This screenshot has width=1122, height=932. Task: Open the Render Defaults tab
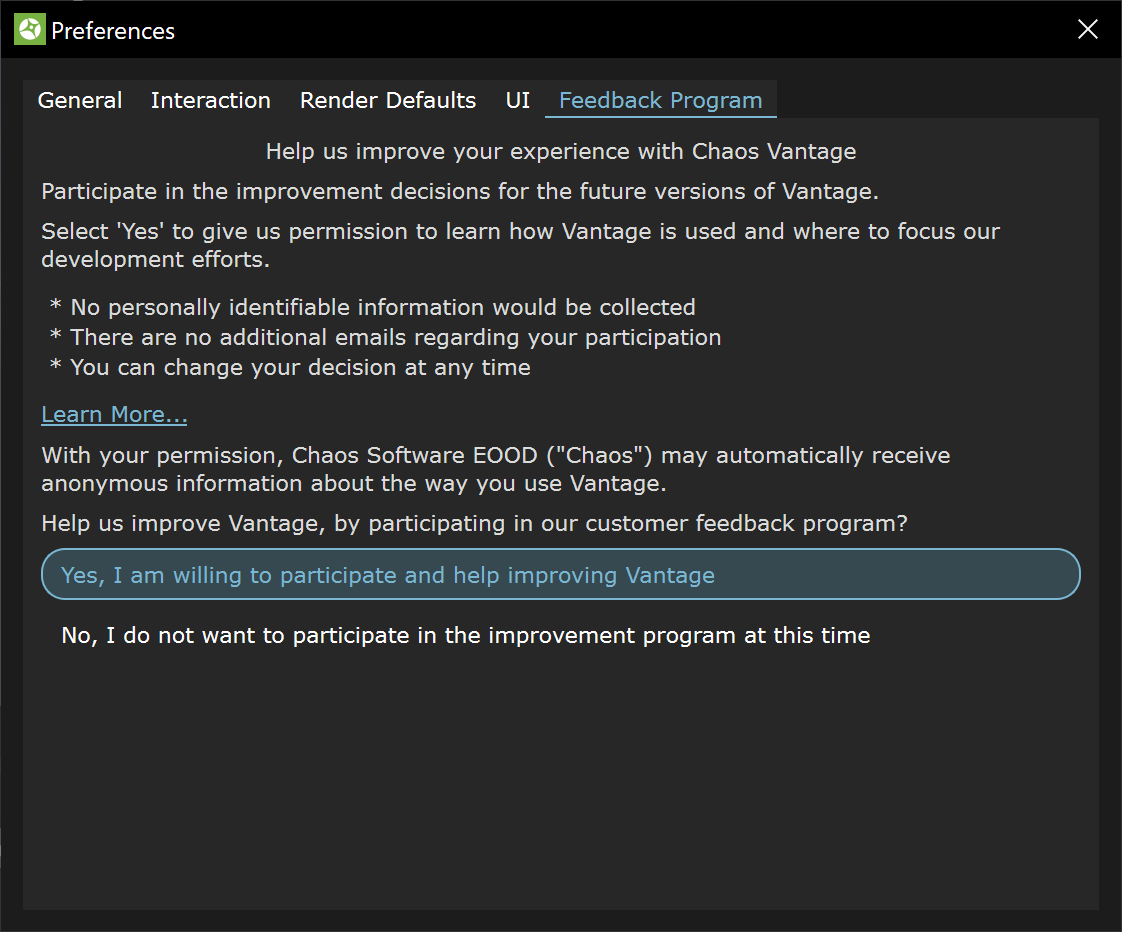coord(388,100)
